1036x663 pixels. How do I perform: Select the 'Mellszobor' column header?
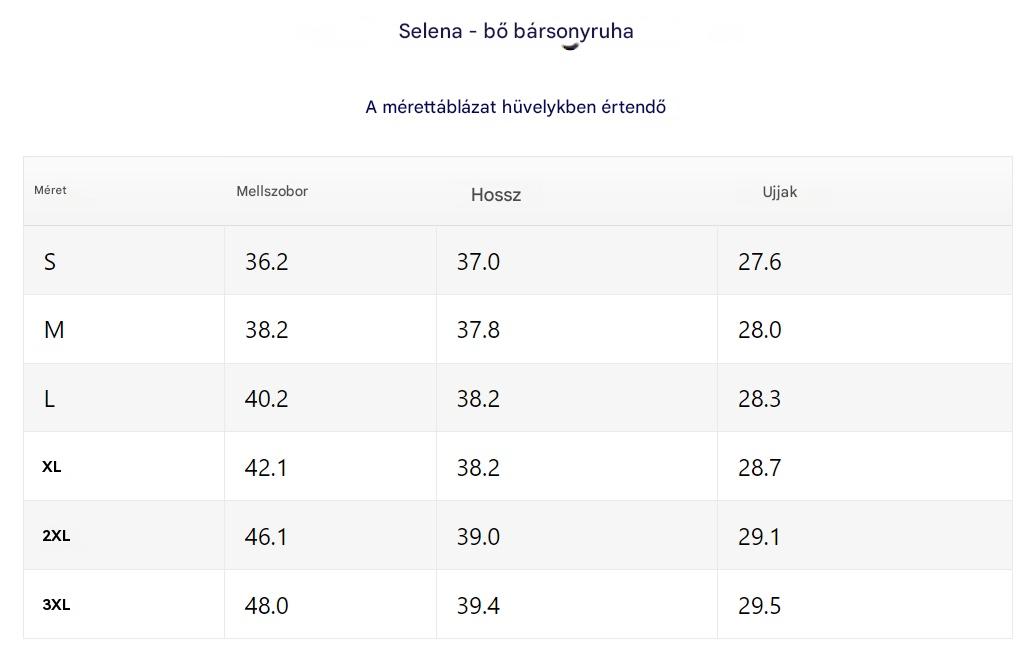click(x=272, y=191)
